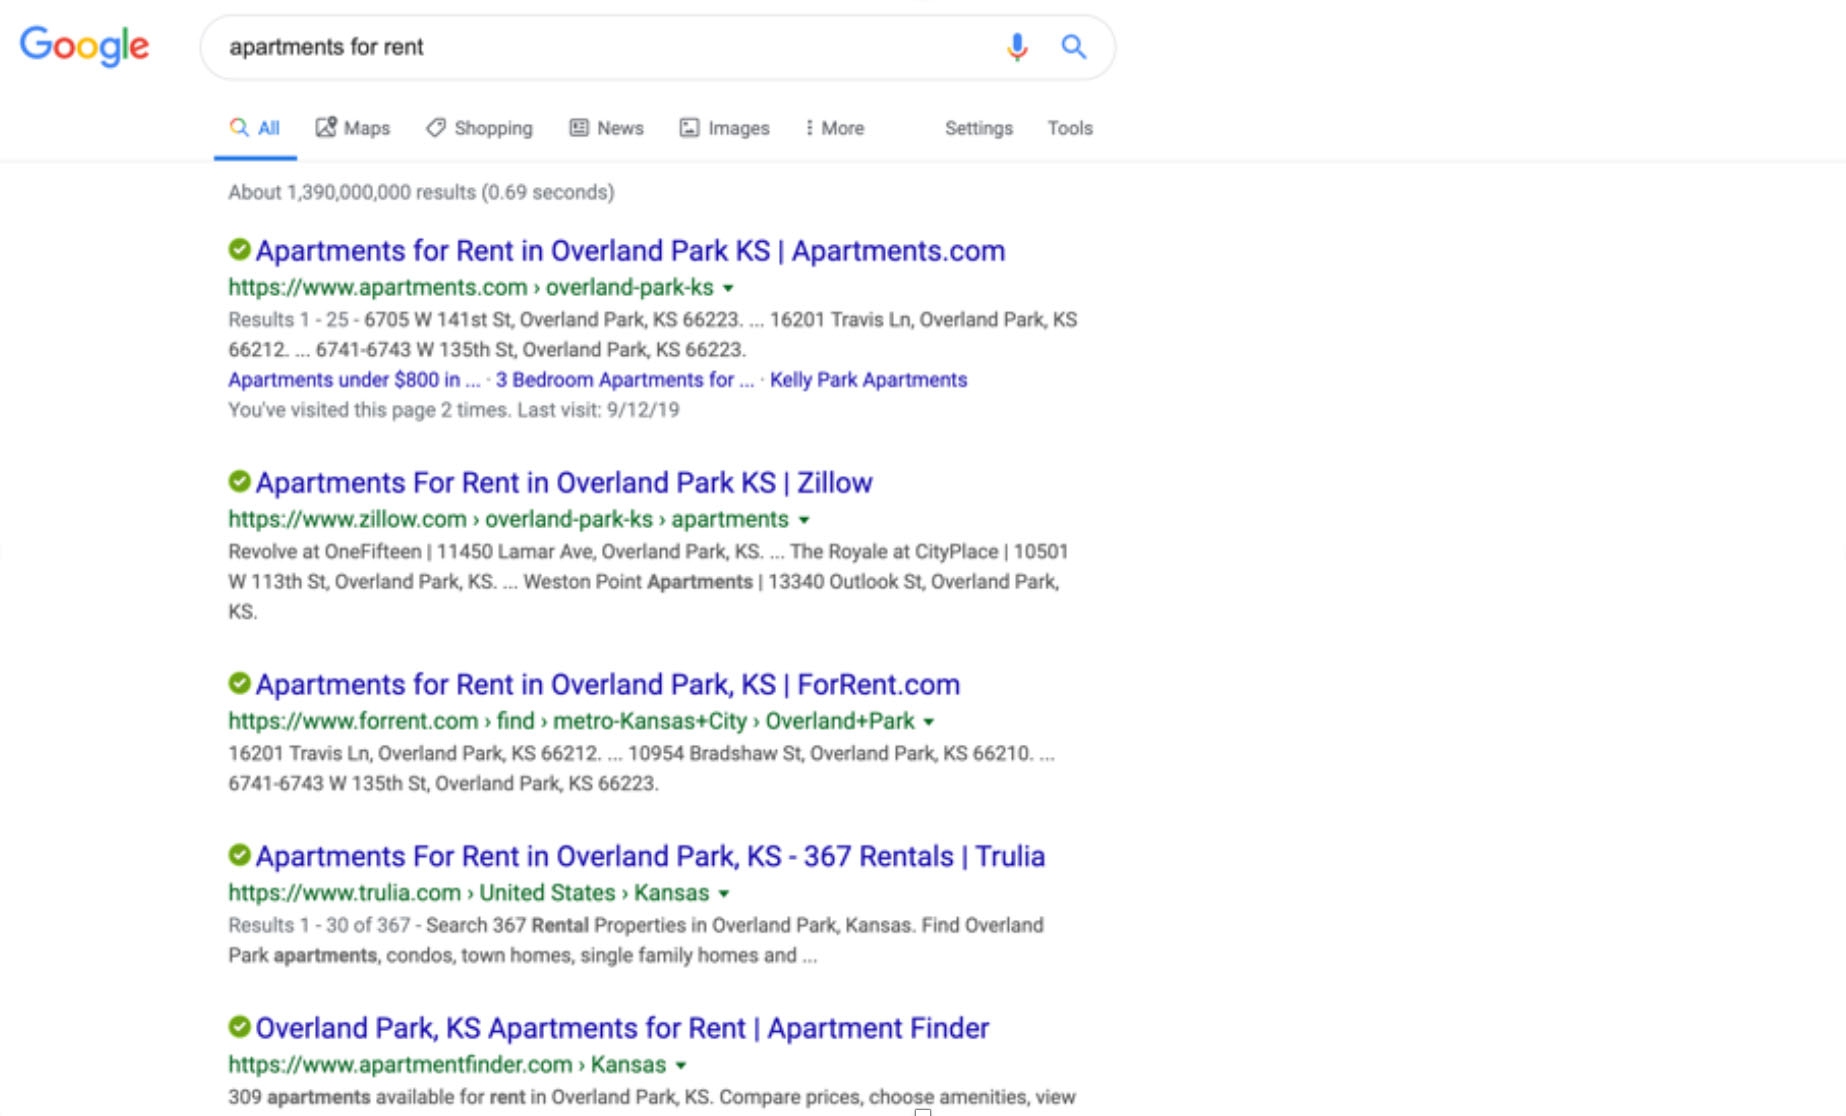This screenshot has width=1846, height=1116.
Task: Click the Google logo
Action: pyautogui.click(x=84, y=46)
